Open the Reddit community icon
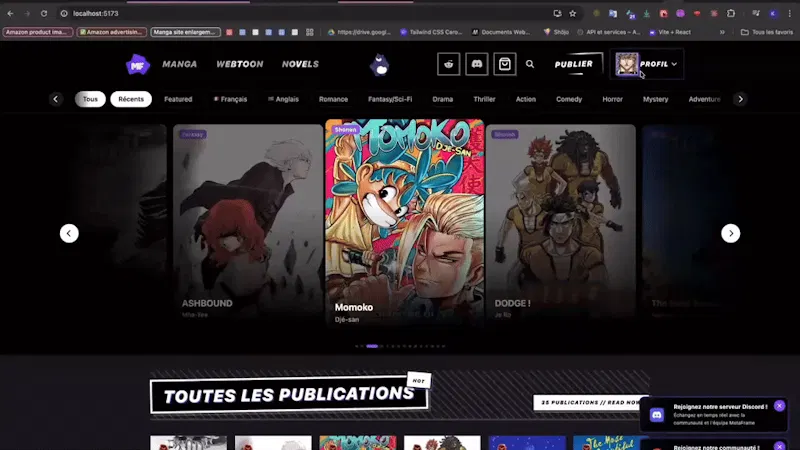 click(x=448, y=64)
